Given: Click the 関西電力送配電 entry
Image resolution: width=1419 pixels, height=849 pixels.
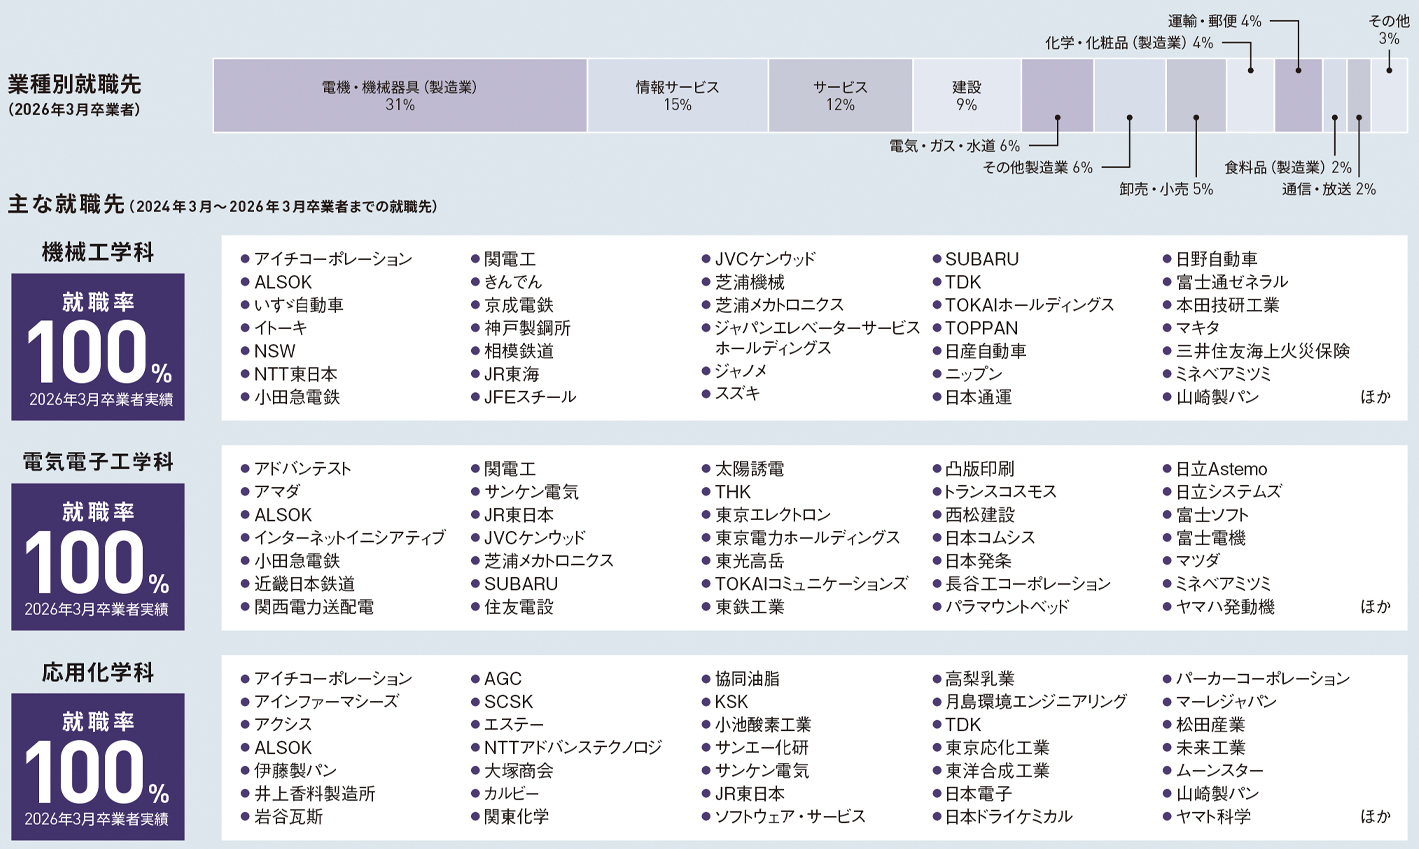Looking at the screenshot, I should click(x=314, y=607).
